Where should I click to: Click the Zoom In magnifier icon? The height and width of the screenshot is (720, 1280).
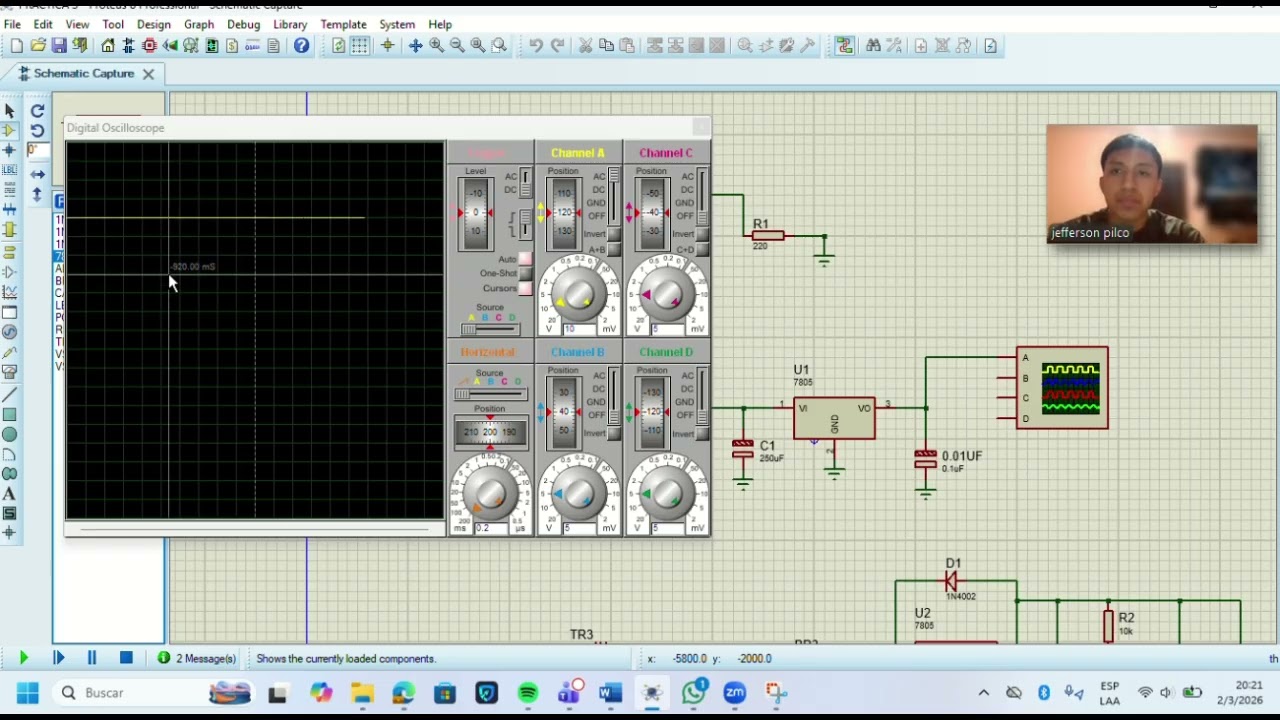pyautogui.click(x=437, y=46)
